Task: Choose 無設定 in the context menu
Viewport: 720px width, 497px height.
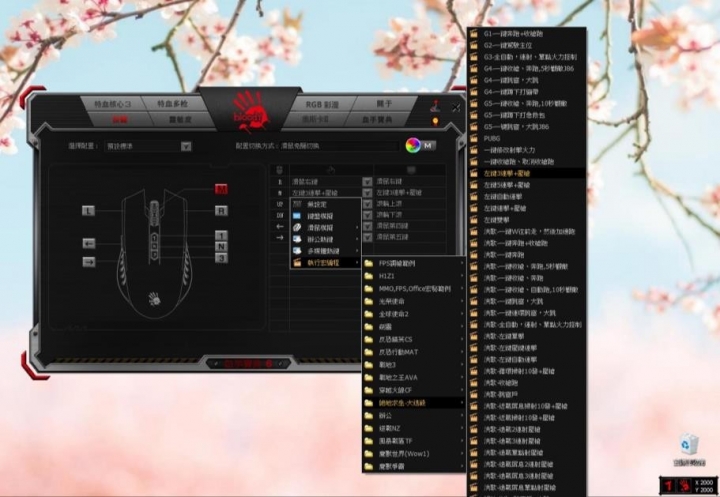Action: pos(326,204)
